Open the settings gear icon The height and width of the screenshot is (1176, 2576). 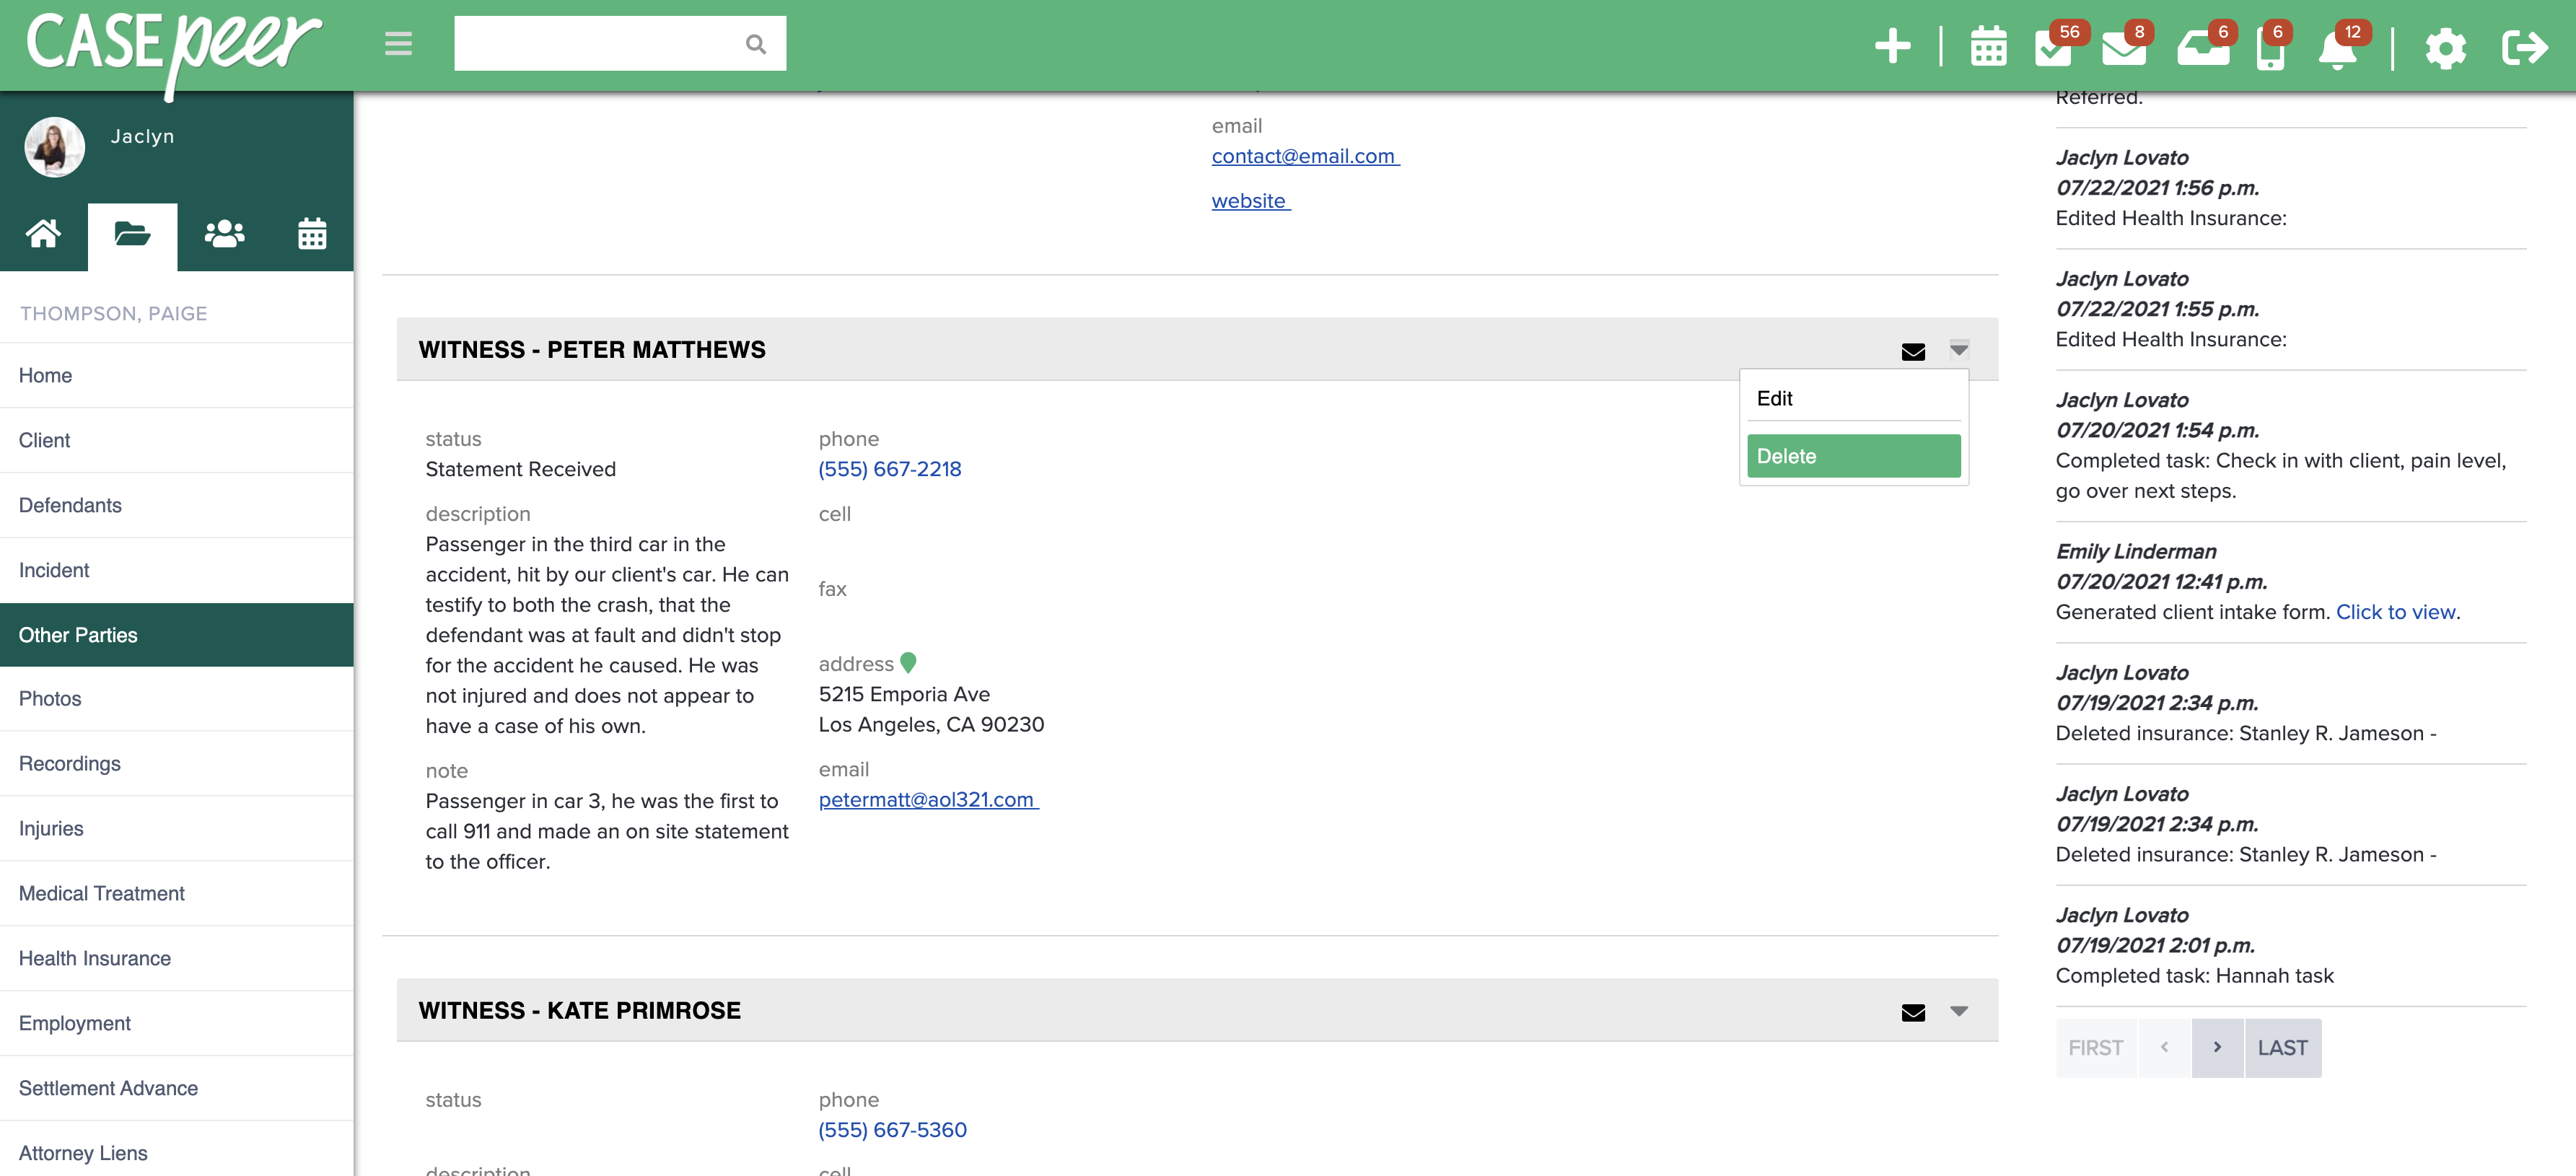click(x=2446, y=49)
